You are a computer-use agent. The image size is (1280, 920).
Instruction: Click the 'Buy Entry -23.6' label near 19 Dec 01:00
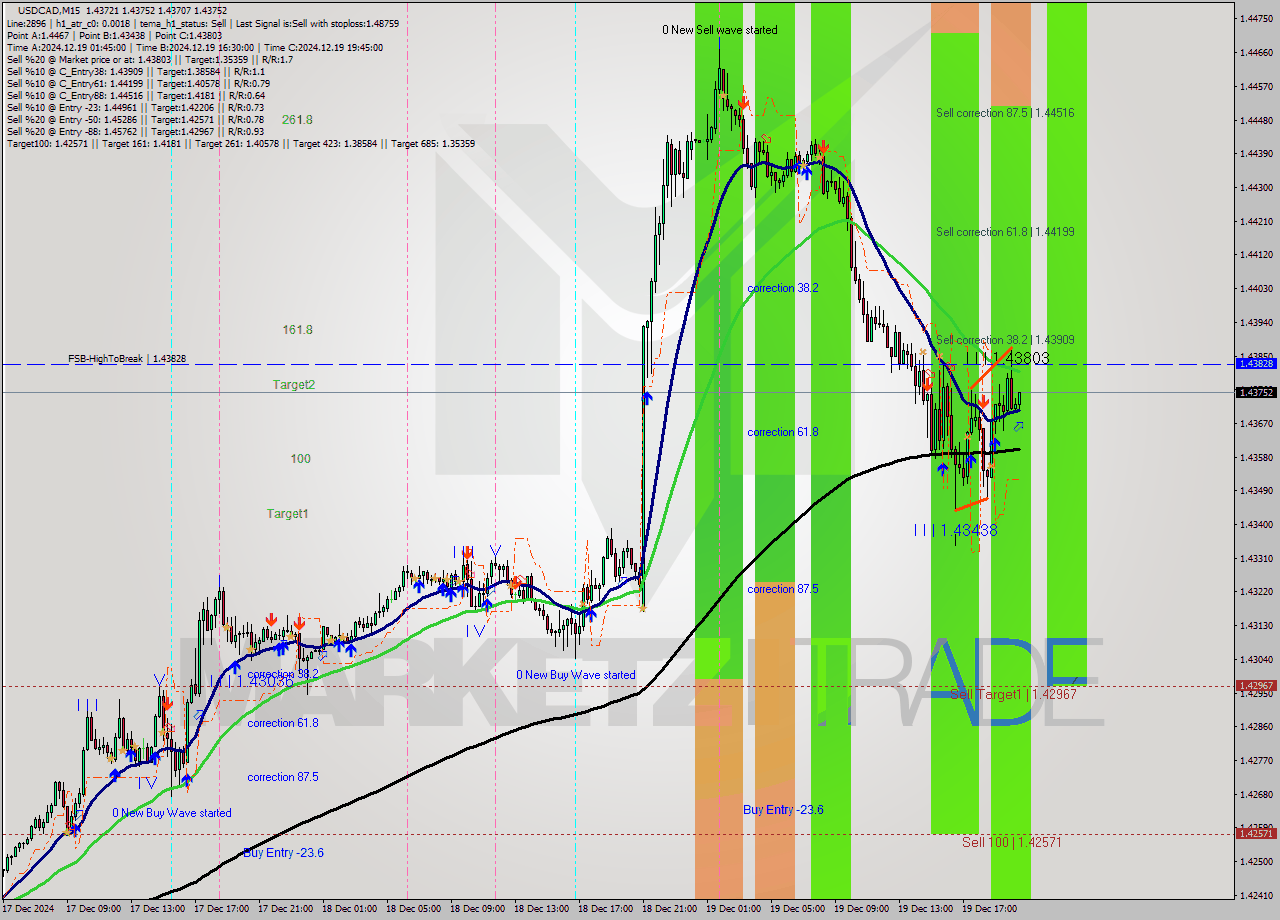pyautogui.click(x=783, y=810)
